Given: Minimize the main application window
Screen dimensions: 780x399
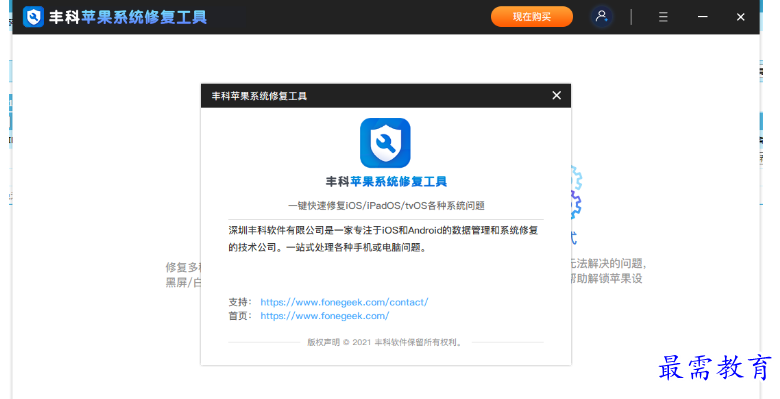Looking at the screenshot, I should click(702, 17).
